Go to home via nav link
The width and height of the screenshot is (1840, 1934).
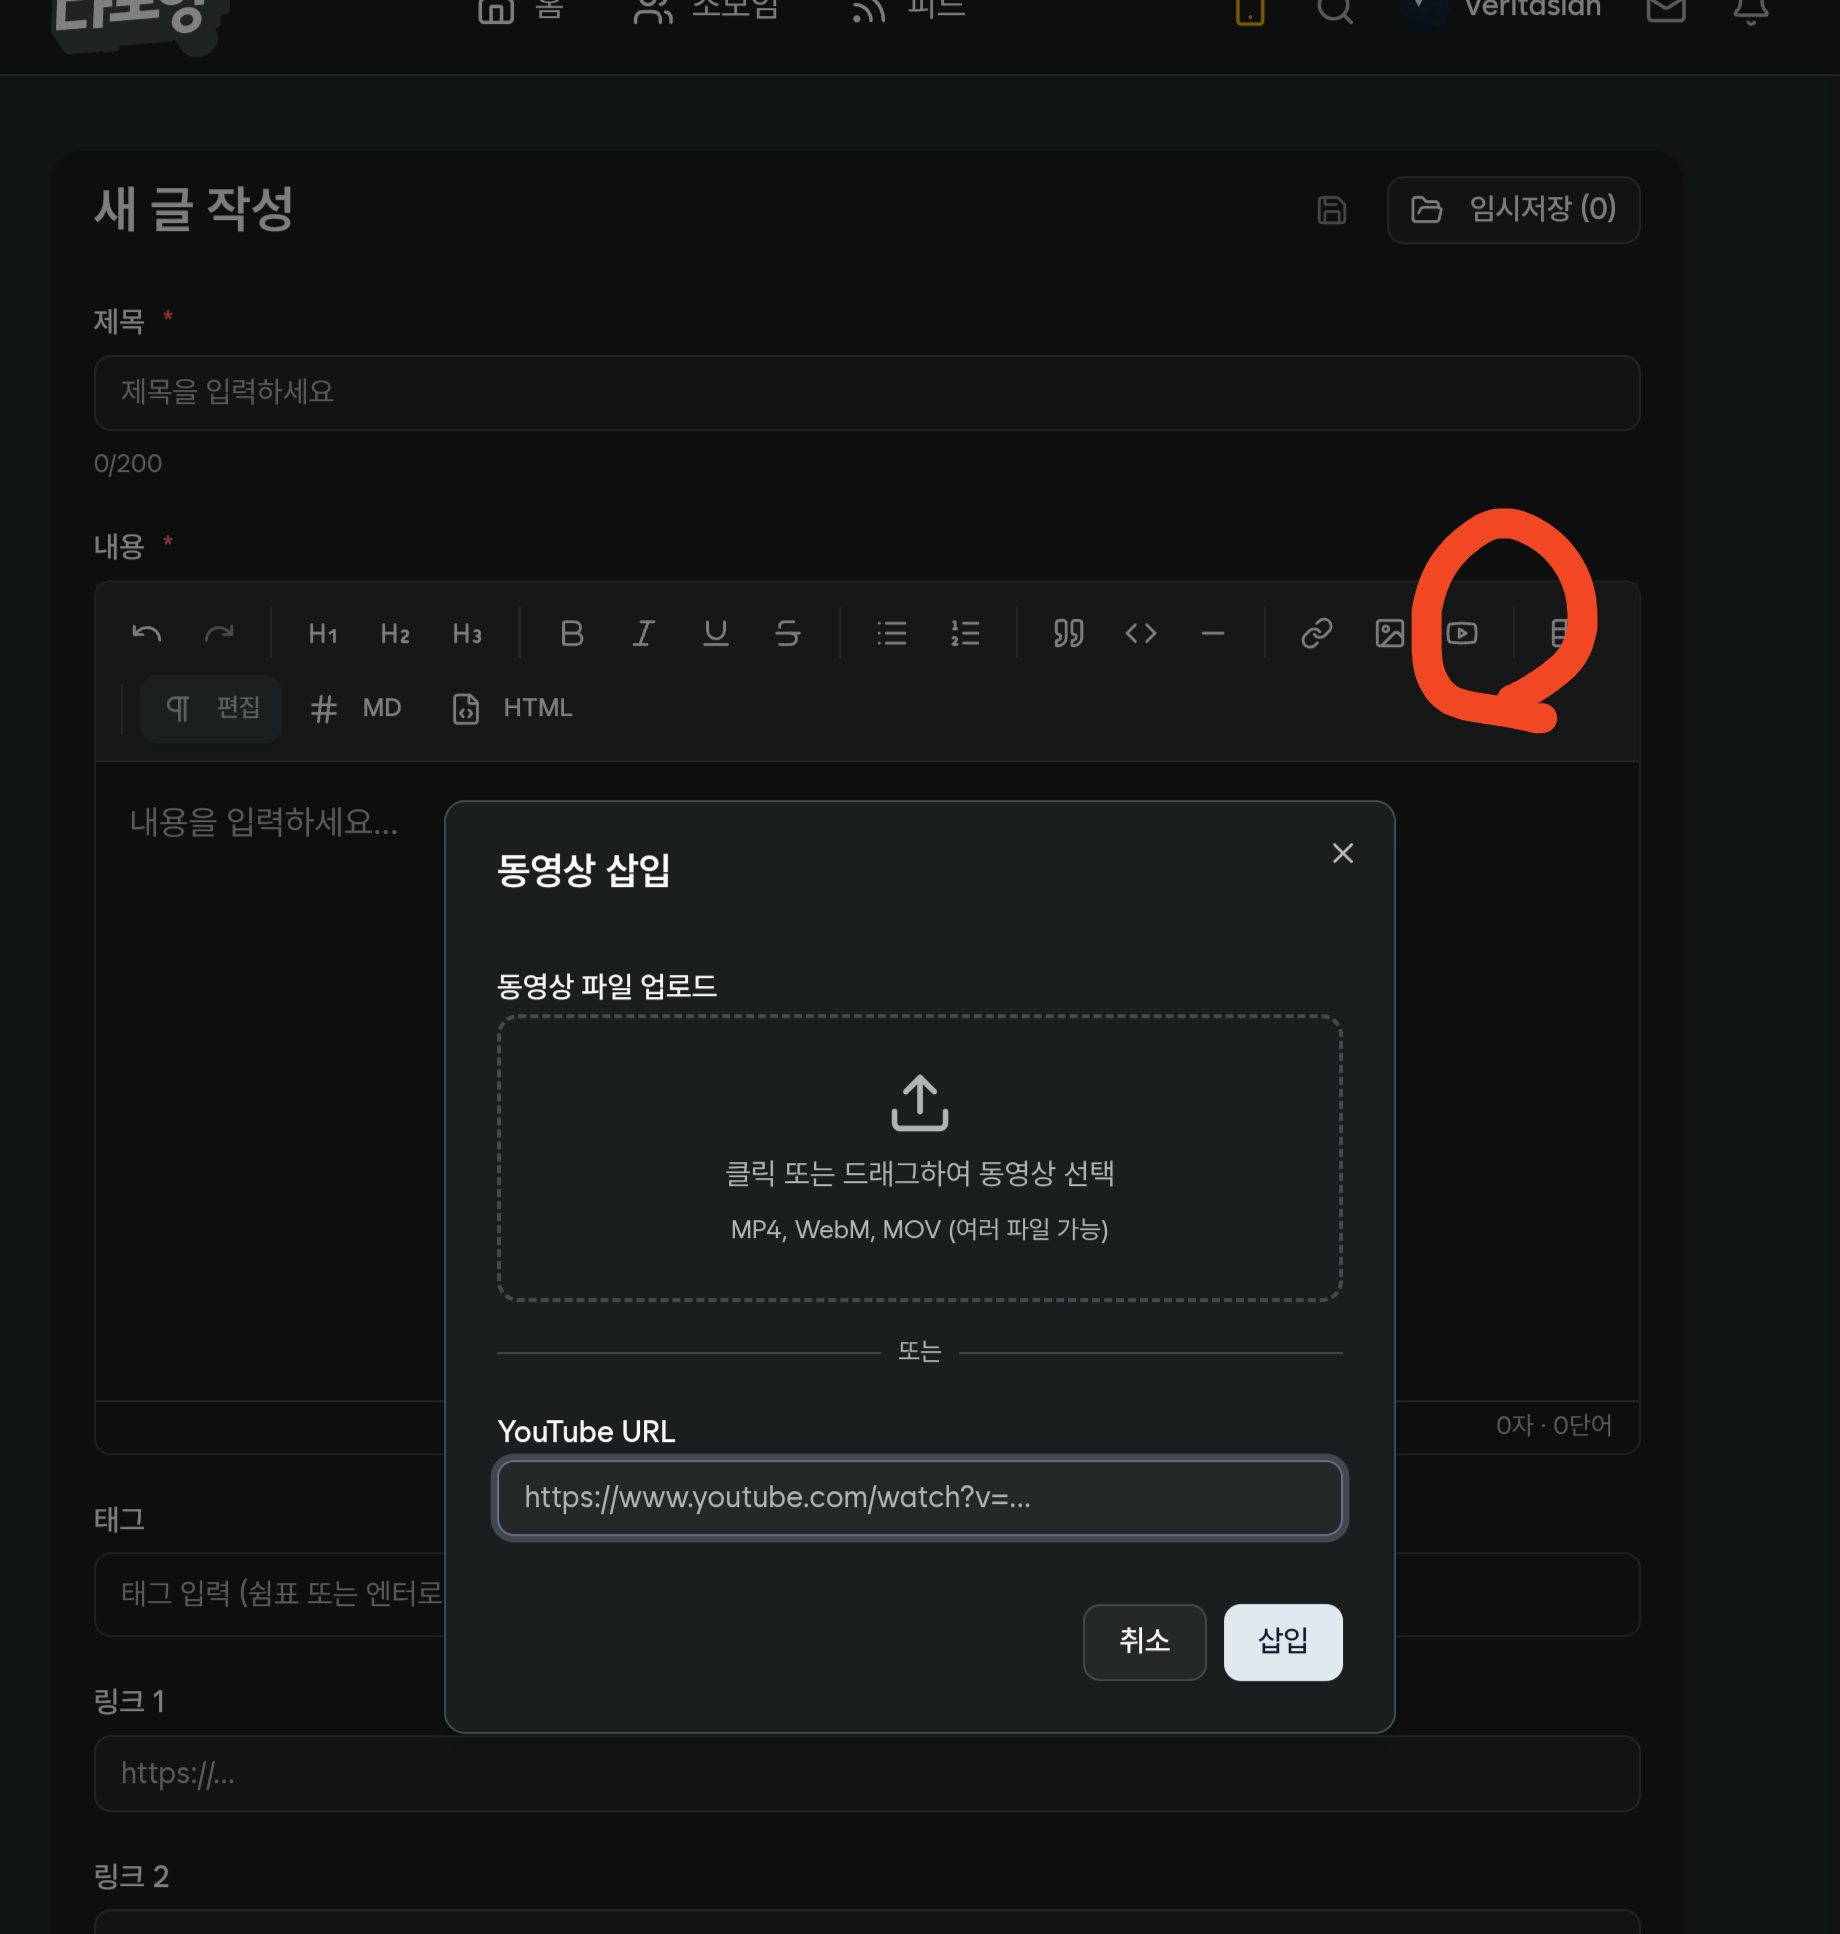(521, 10)
